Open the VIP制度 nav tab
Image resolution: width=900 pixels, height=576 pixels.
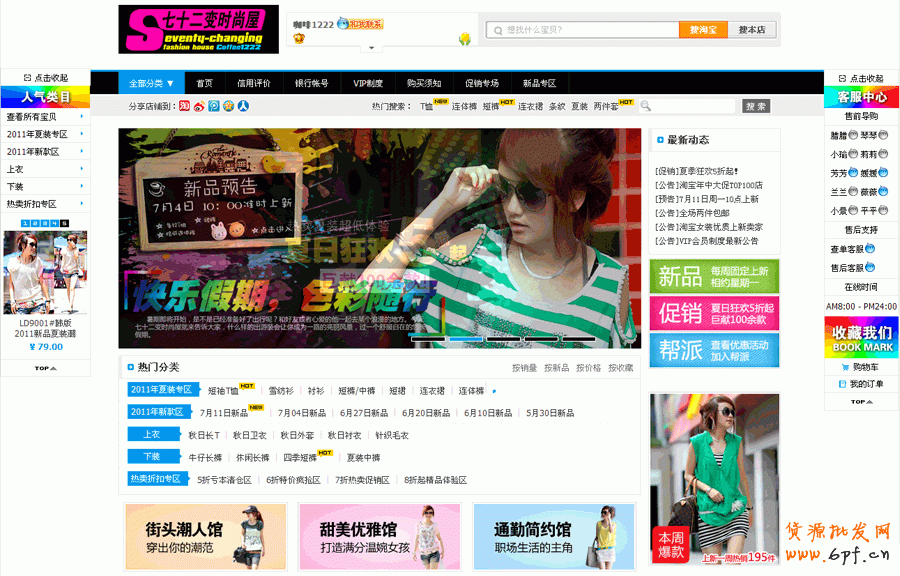(x=367, y=83)
